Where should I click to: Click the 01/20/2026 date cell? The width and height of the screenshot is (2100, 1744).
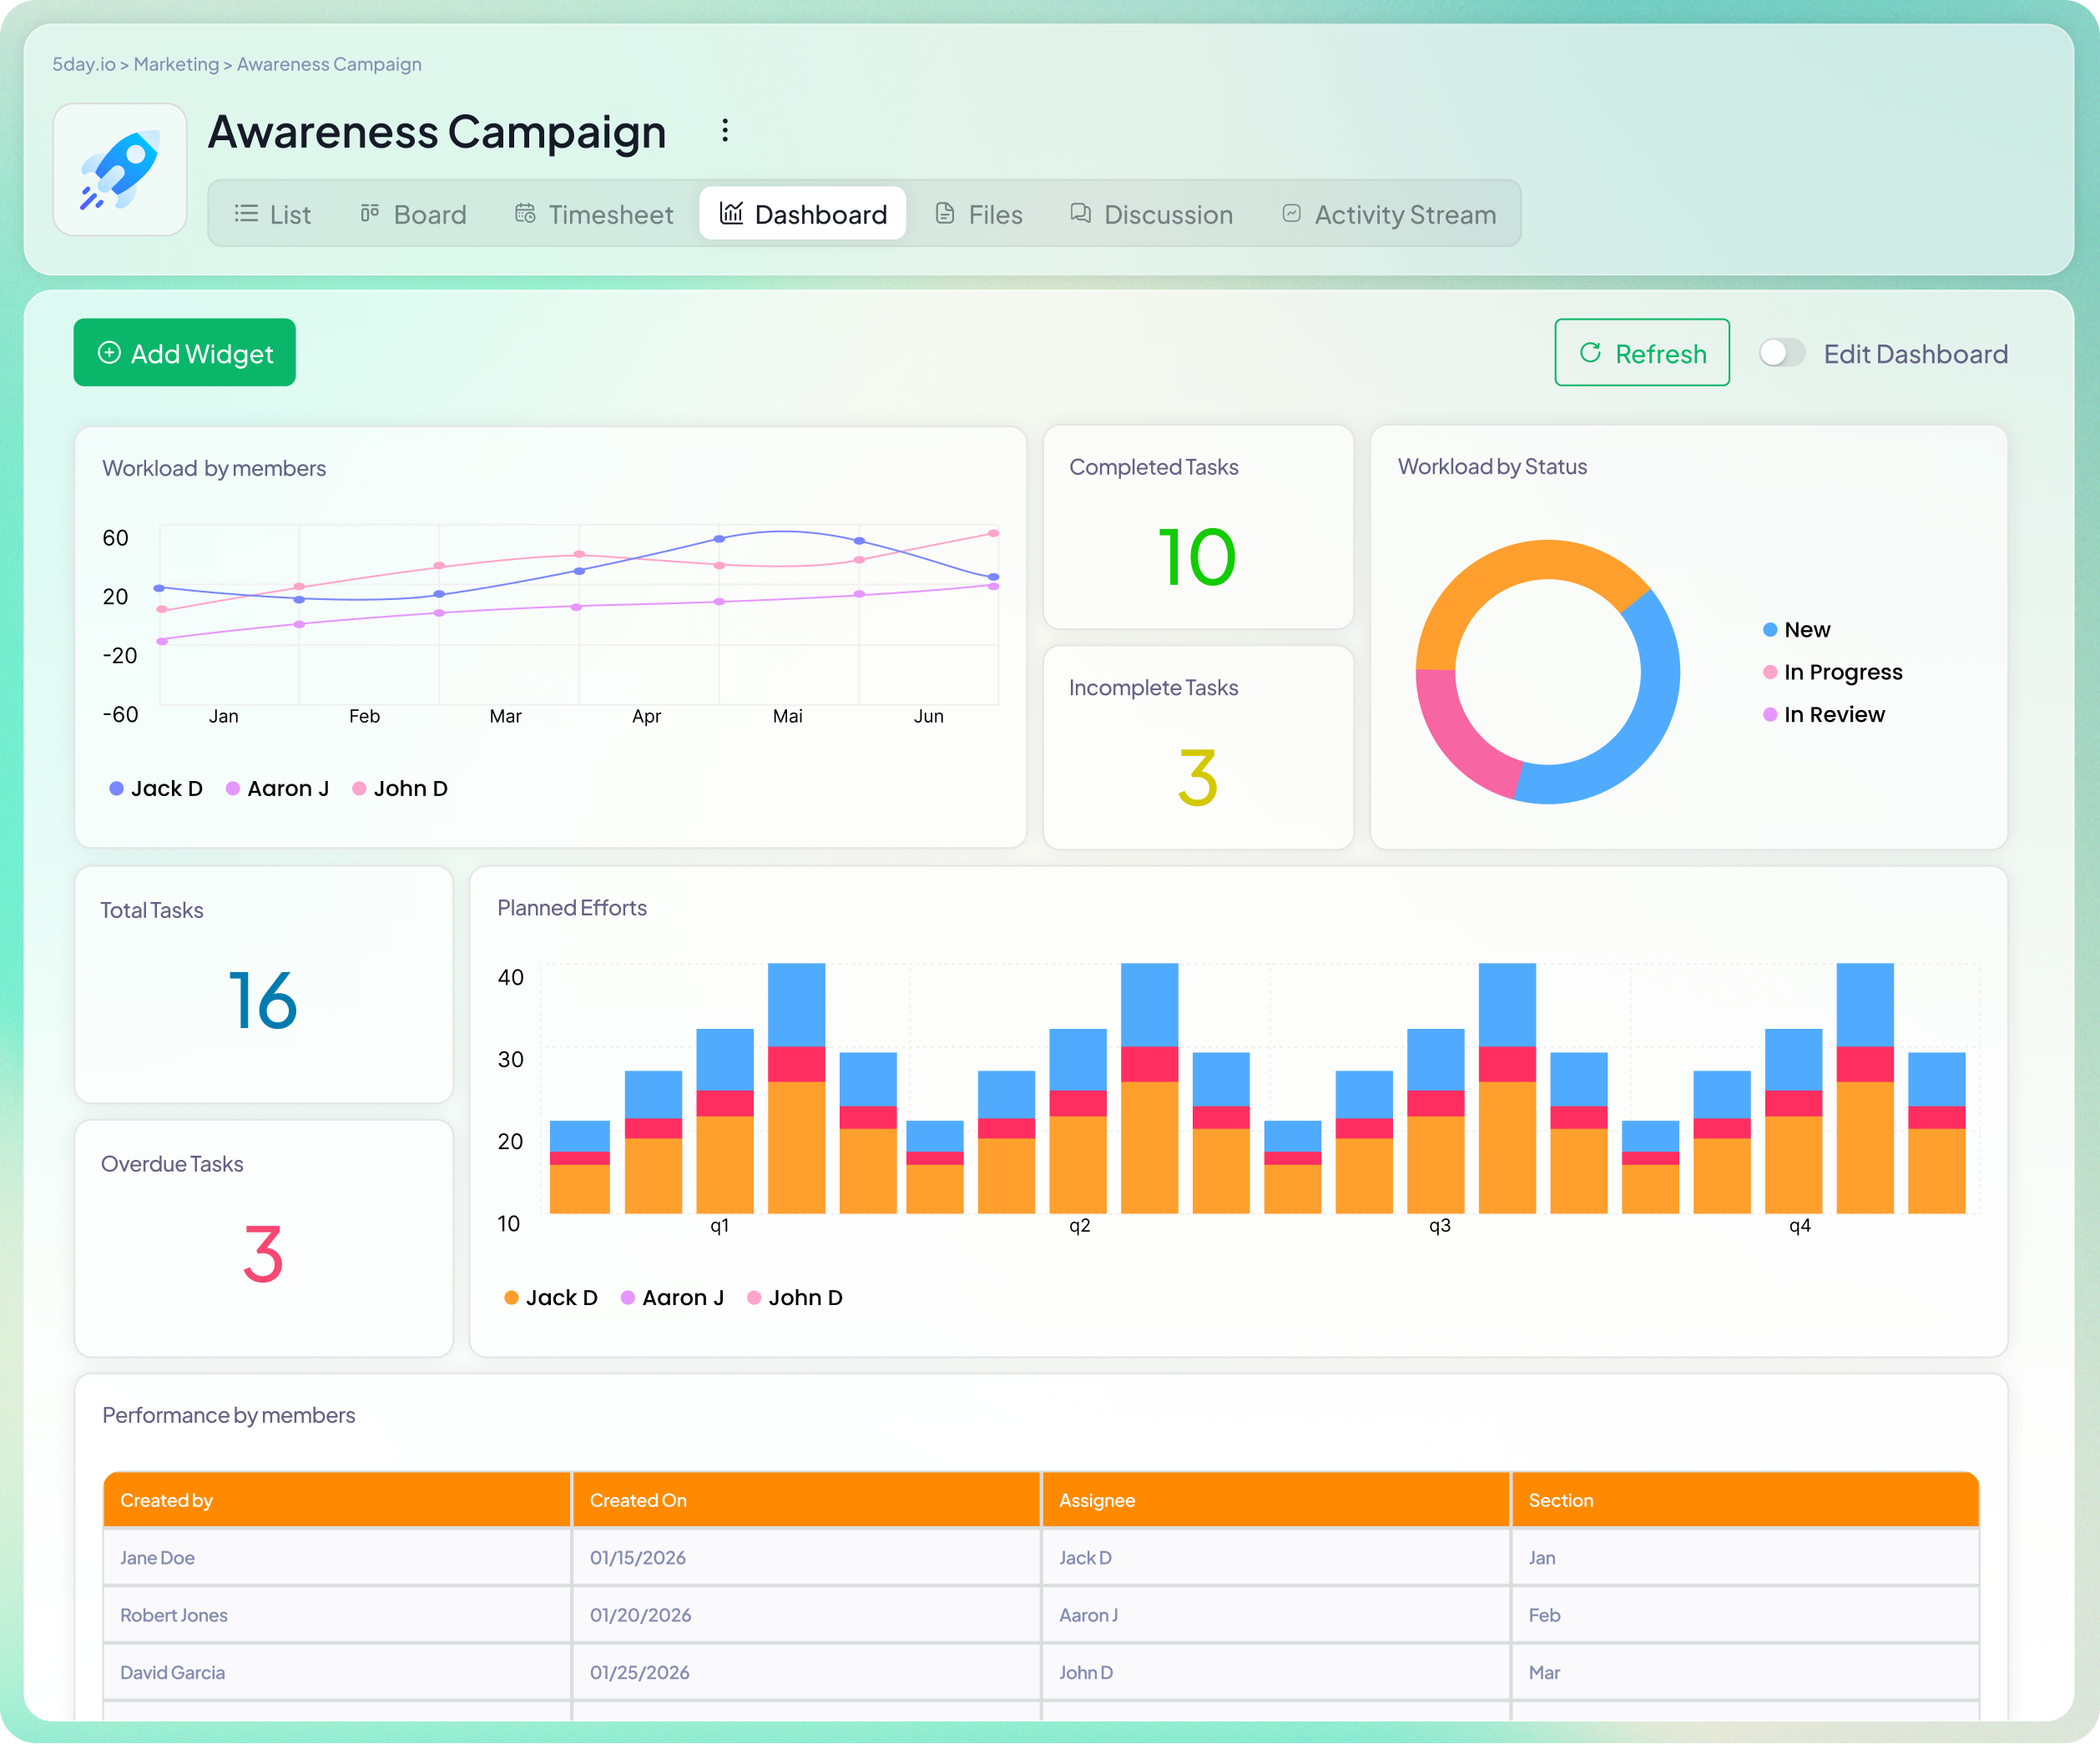coord(806,1615)
